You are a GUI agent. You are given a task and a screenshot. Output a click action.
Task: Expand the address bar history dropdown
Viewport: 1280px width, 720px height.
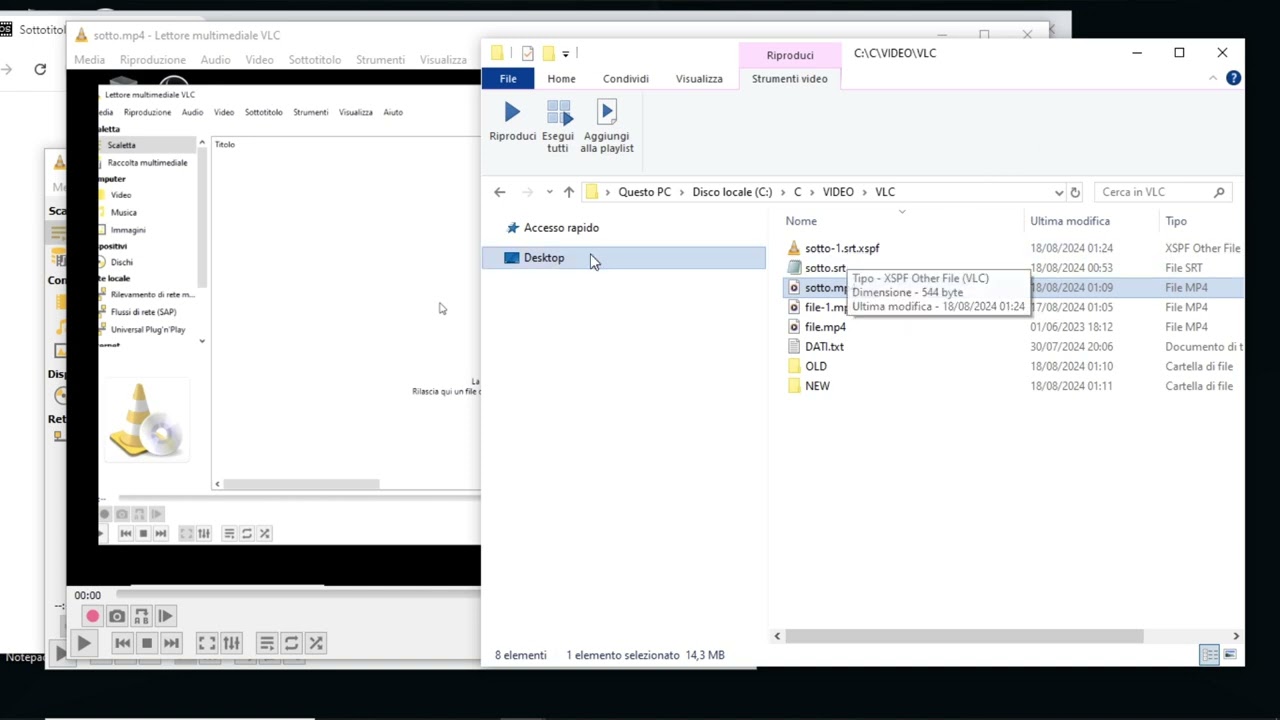[1058, 192]
